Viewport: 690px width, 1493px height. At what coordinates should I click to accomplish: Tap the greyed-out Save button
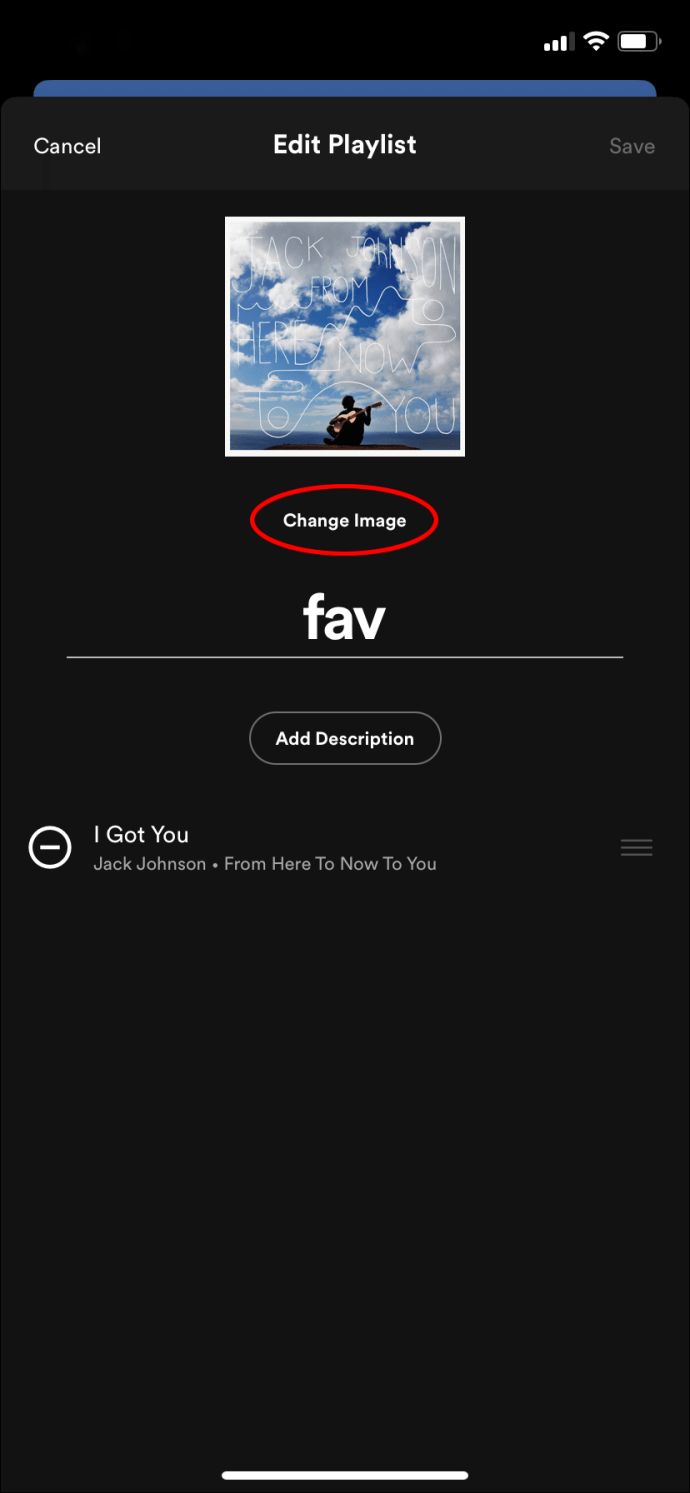[x=632, y=146]
